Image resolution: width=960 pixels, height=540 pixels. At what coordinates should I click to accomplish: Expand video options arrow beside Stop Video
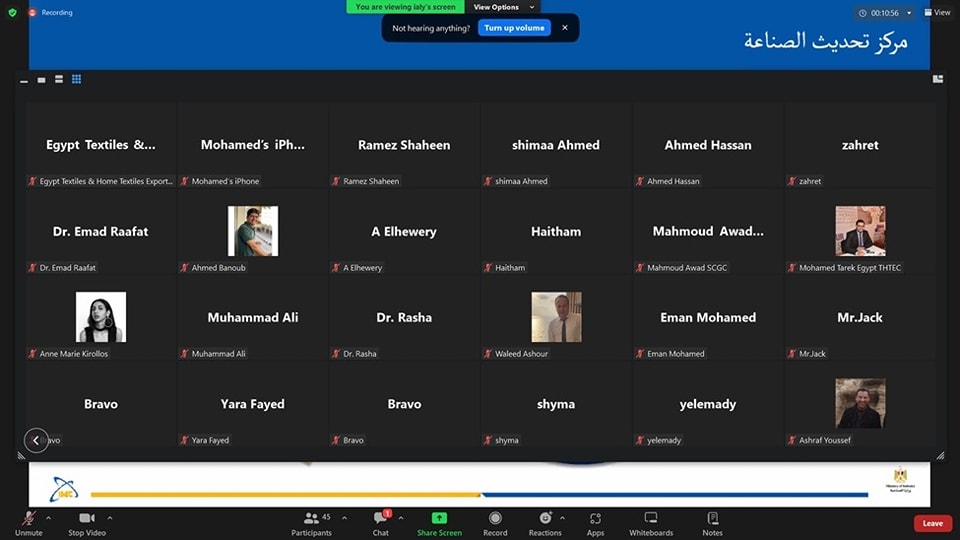[x=110, y=518]
